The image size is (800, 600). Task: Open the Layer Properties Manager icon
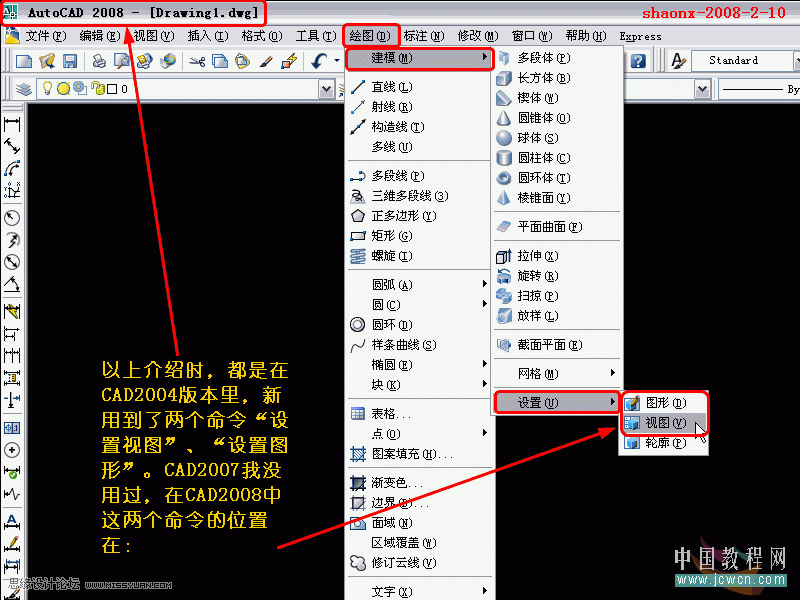tap(23, 89)
